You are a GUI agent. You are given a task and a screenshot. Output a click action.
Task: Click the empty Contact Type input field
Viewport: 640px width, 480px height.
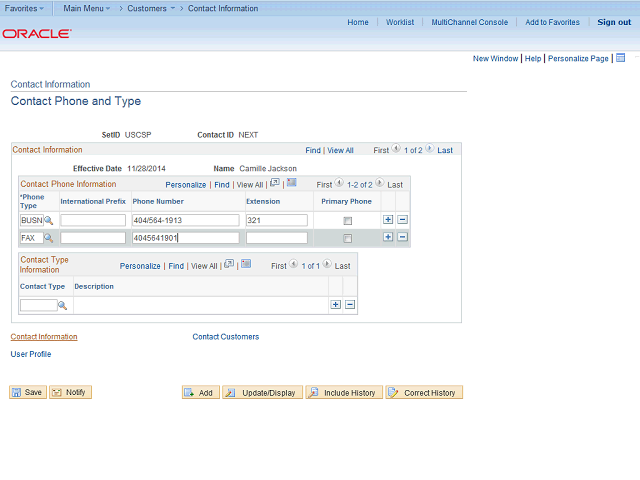coord(39,305)
